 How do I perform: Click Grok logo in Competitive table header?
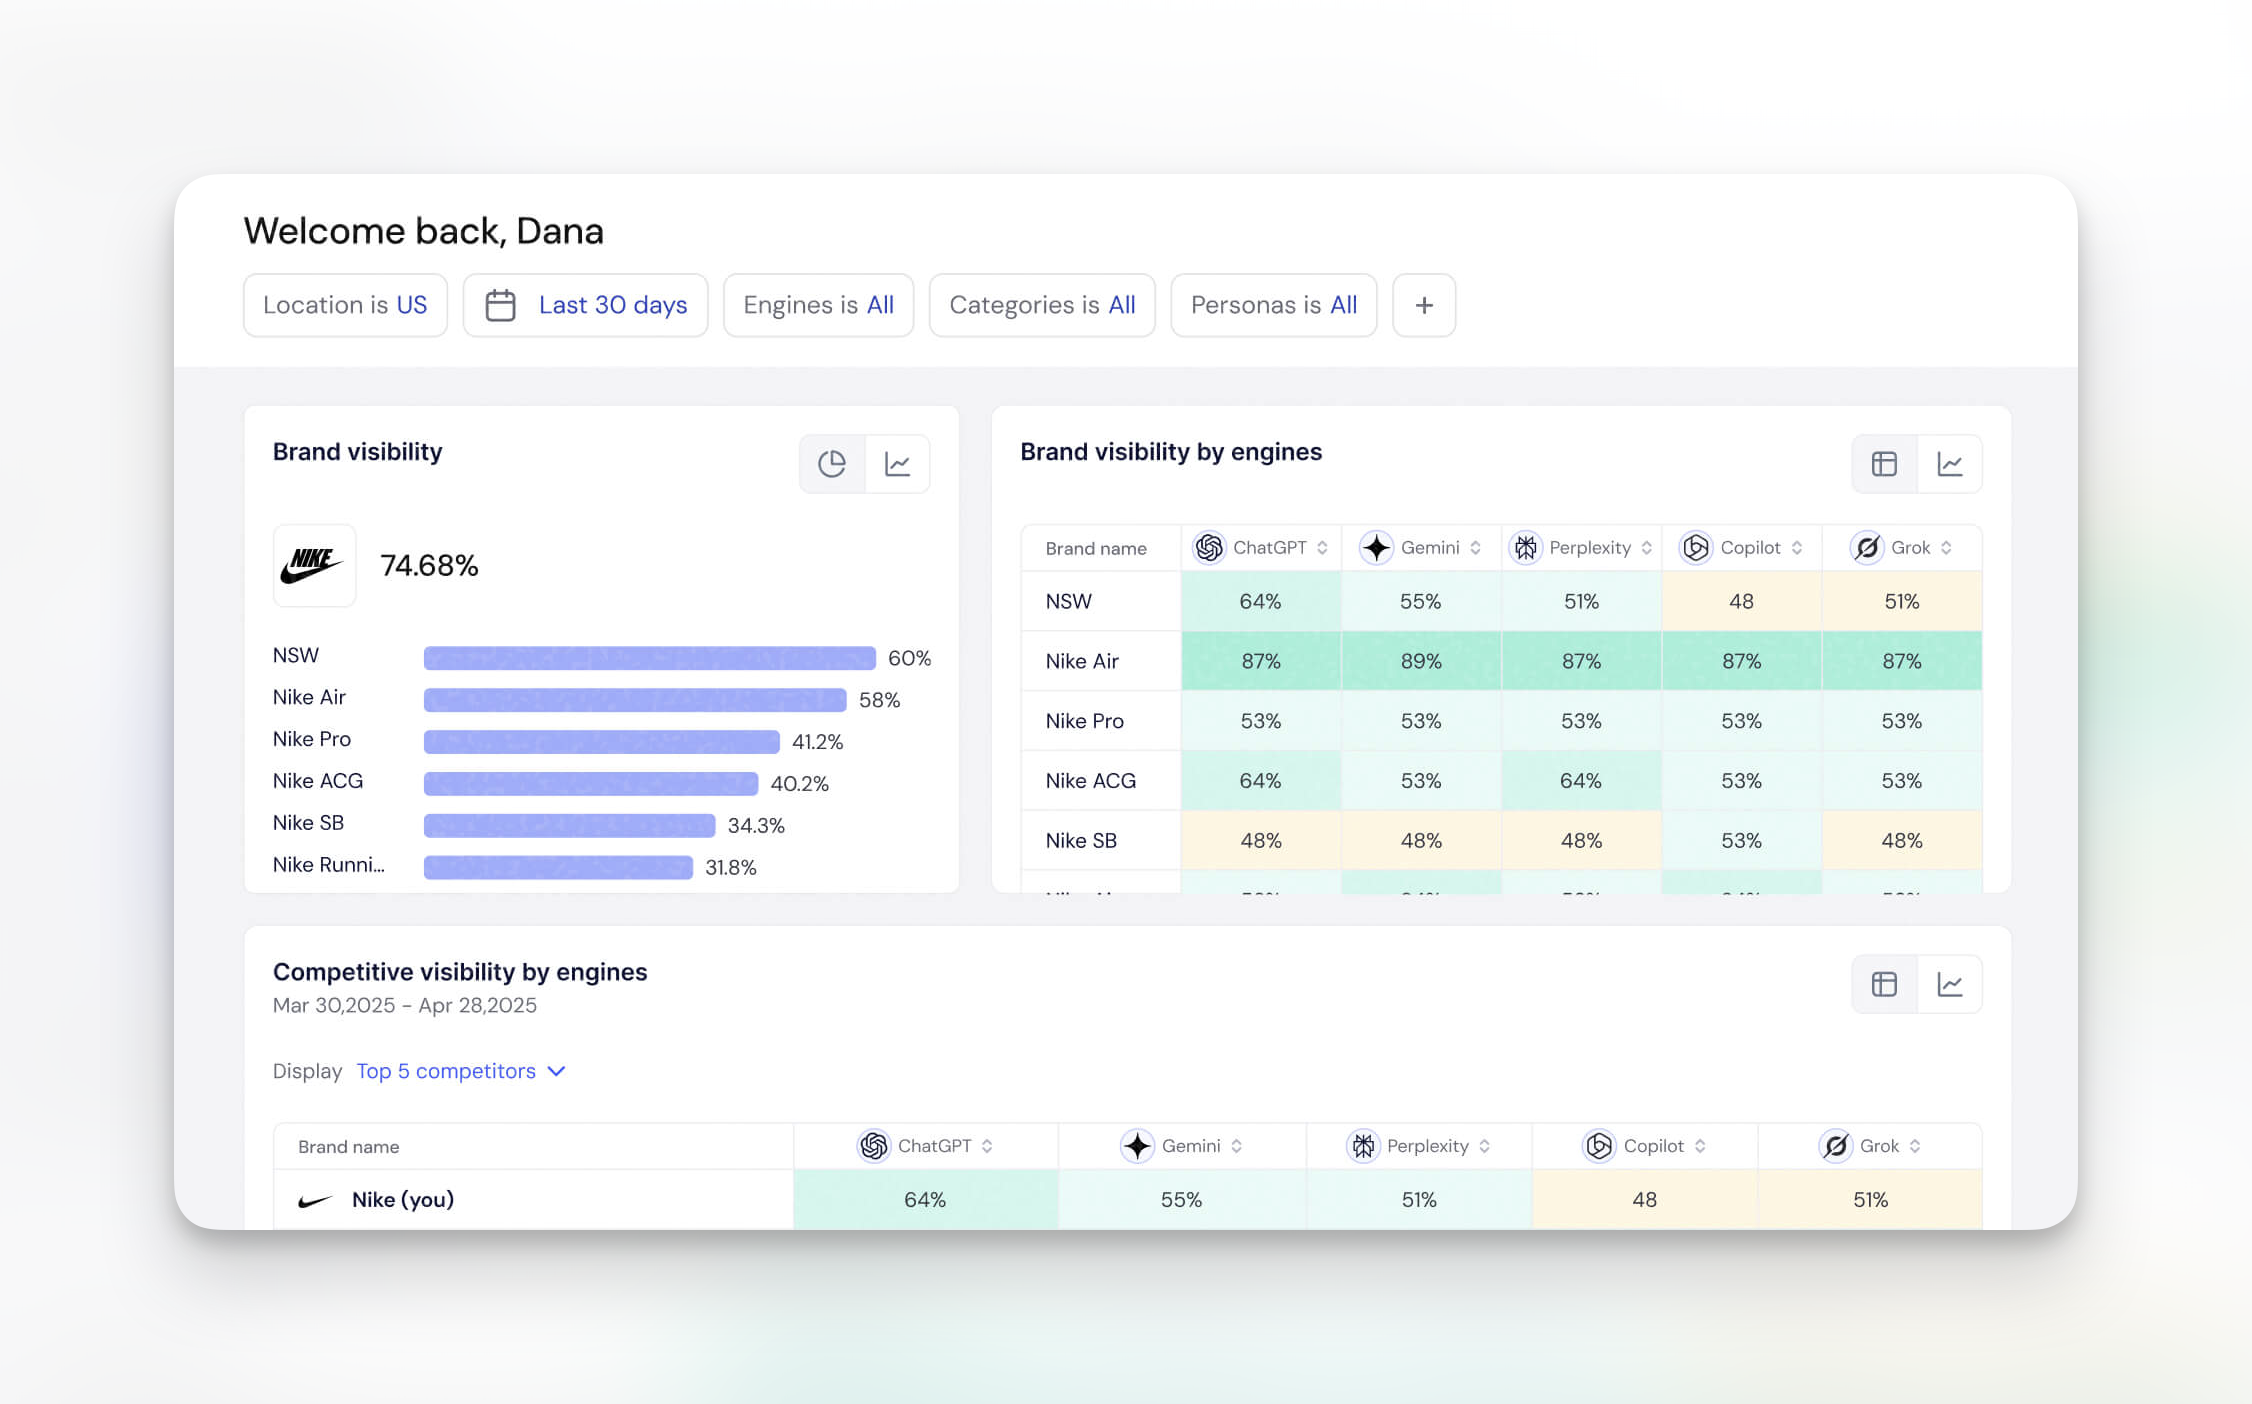click(1836, 1146)
